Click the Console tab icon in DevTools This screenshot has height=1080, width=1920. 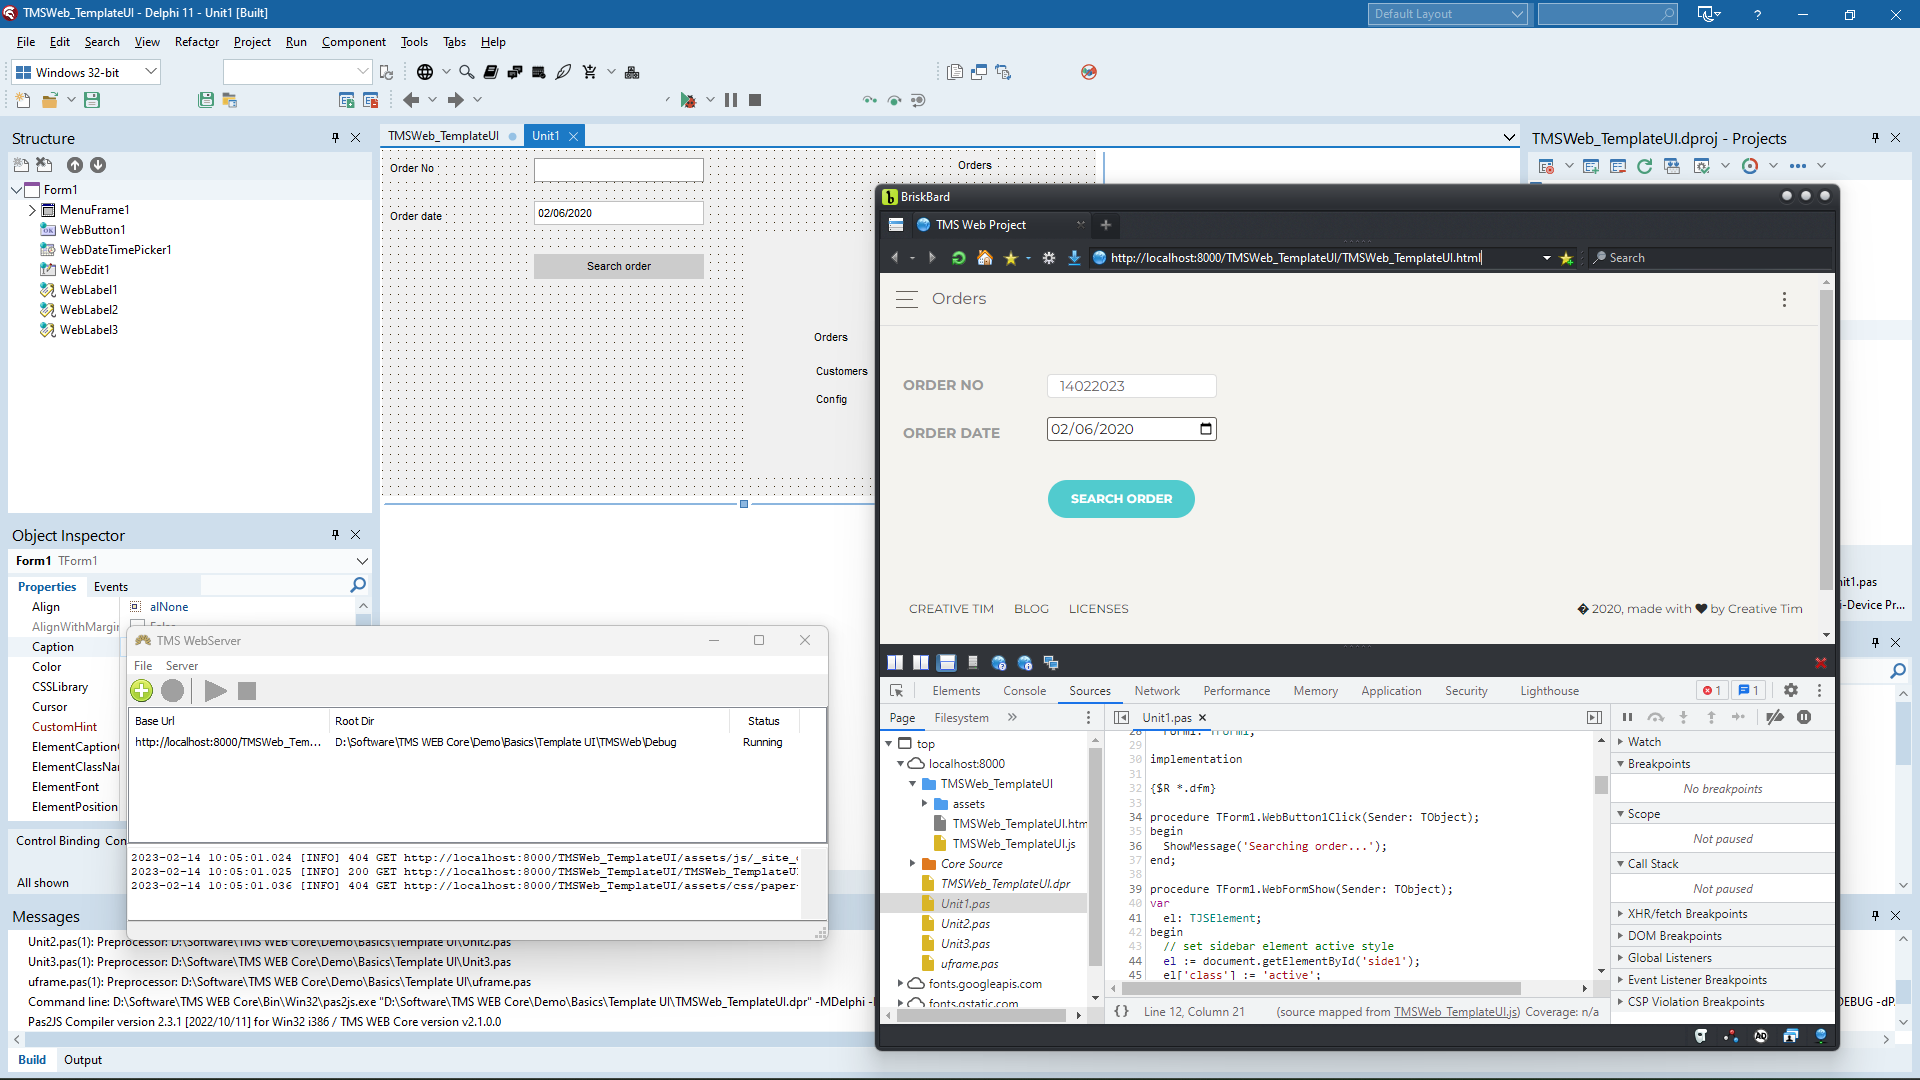tap(1023, 691)
